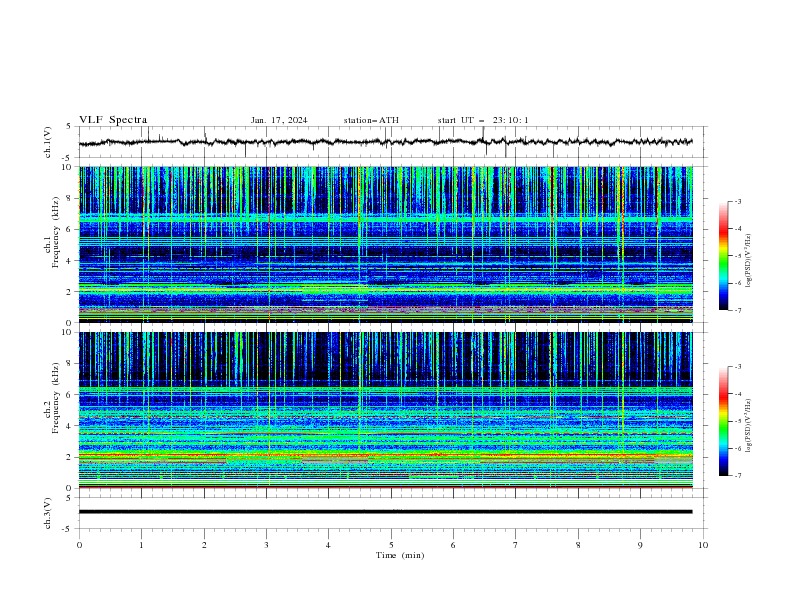
Task: Click the ch.1 "Frequency (kHz)" axis label
Action: pyautogui.click(x=55, y=232)
